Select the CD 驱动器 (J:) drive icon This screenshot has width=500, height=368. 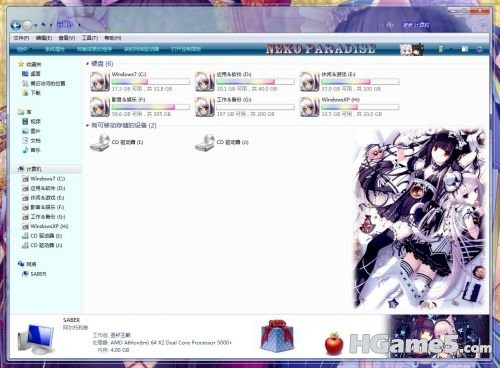click(205, 143)
